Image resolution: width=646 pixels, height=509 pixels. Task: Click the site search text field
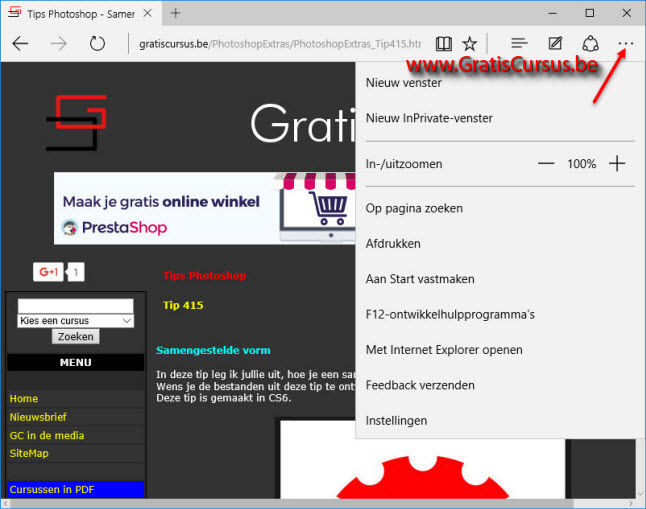pos(75,306)
